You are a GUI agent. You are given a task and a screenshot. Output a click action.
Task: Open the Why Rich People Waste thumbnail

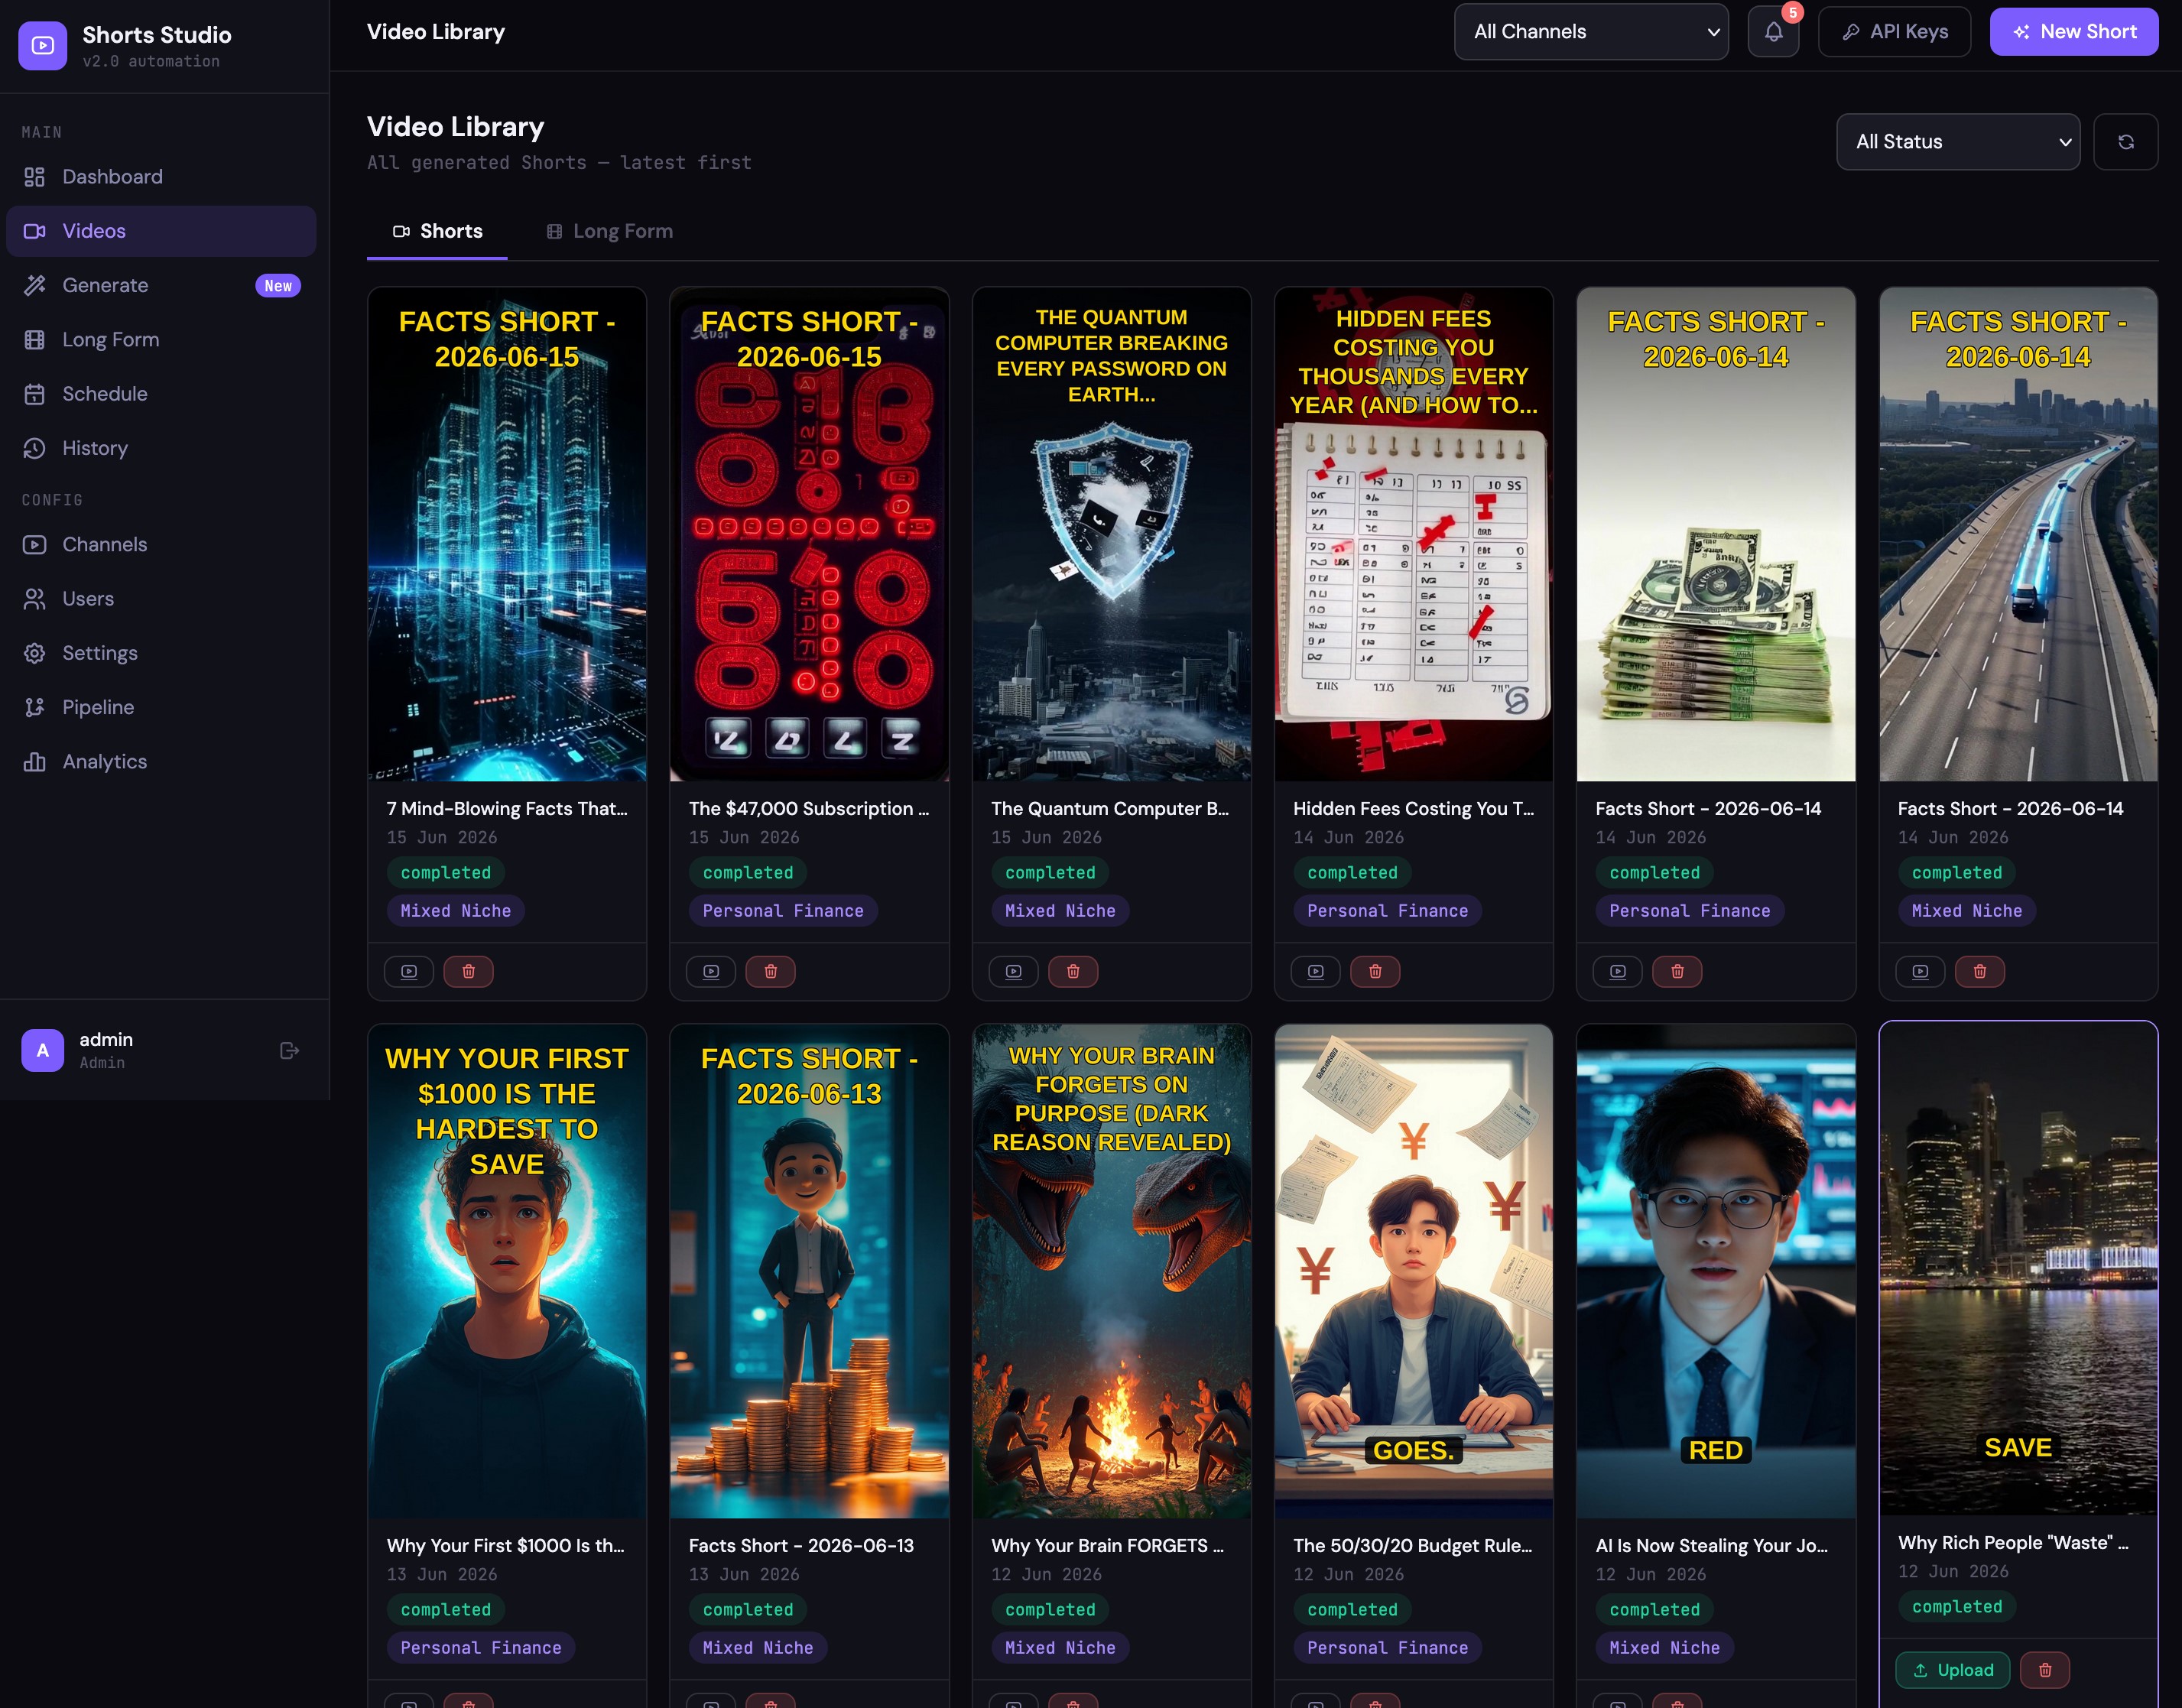2018,1268
